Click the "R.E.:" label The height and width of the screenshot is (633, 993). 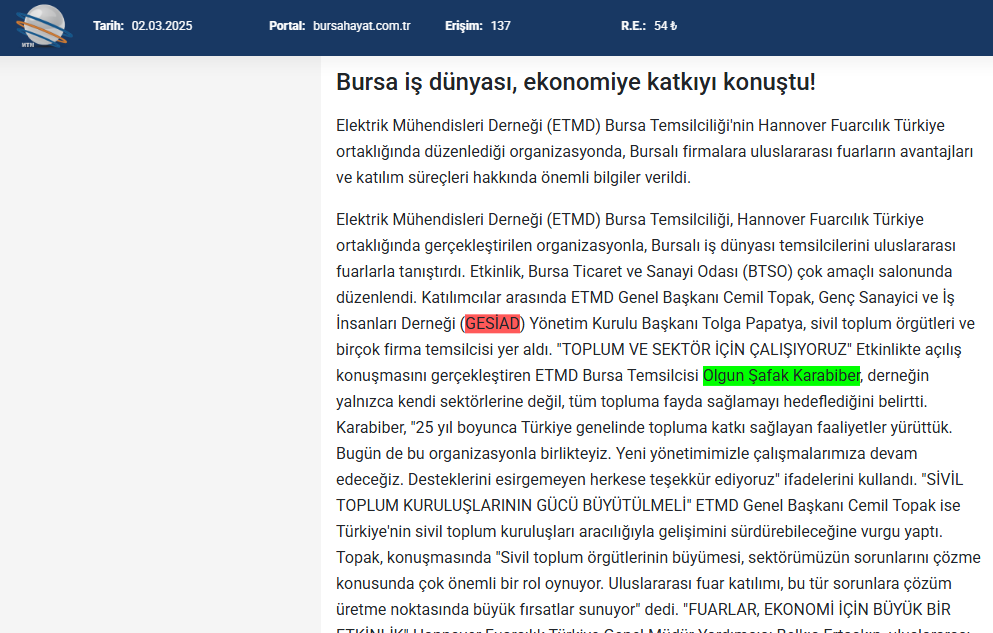633,26
